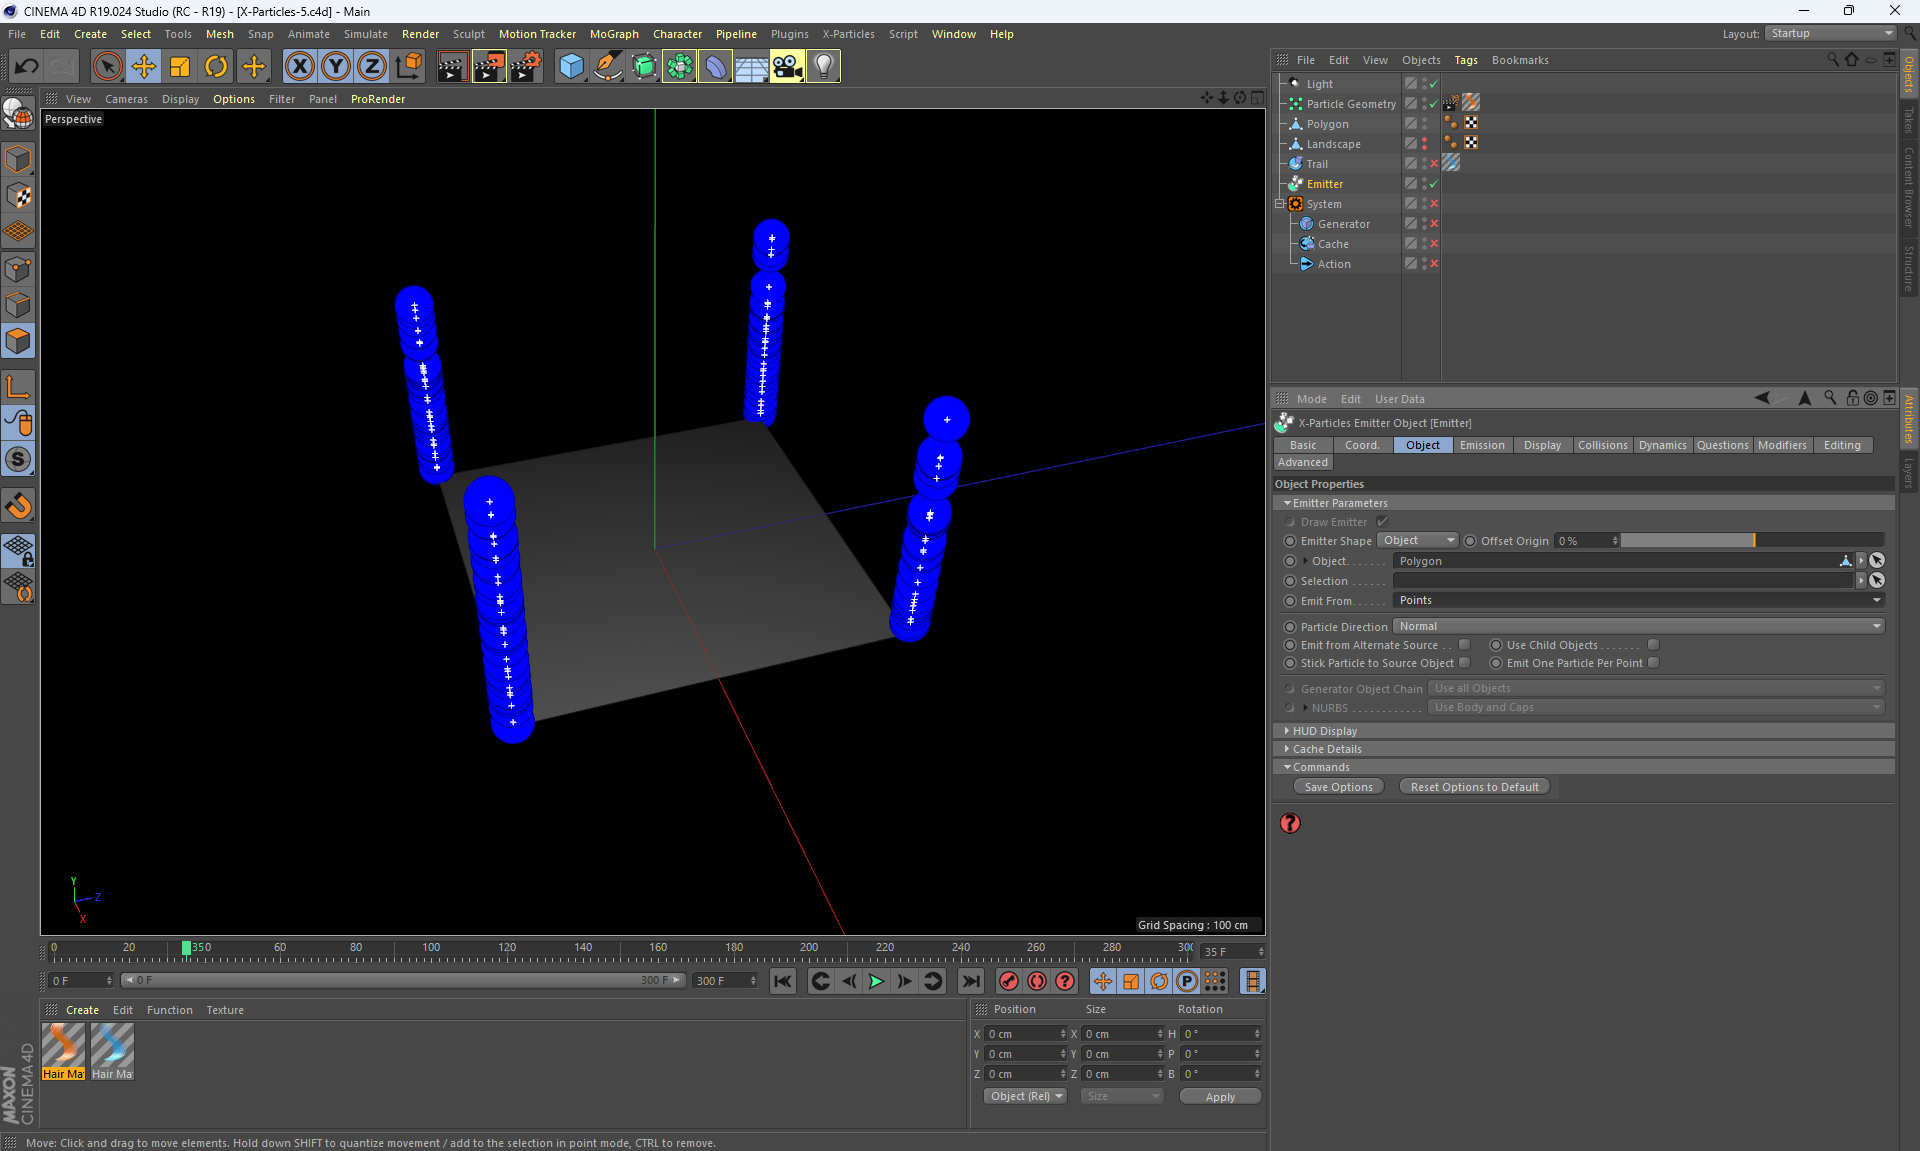Select the Rotate tool in top toolbar
The image size is (1920, 1151).
coord(216,67)
